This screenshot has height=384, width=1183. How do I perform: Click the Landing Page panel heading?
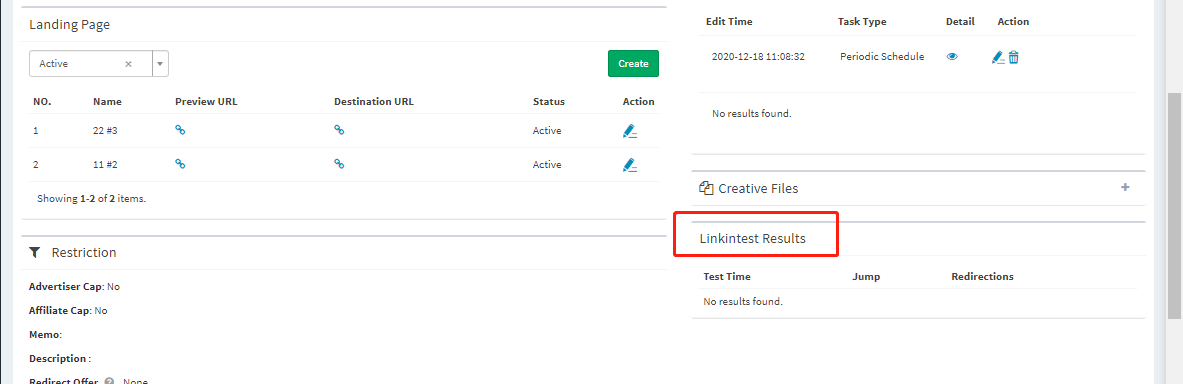(69, 24)
